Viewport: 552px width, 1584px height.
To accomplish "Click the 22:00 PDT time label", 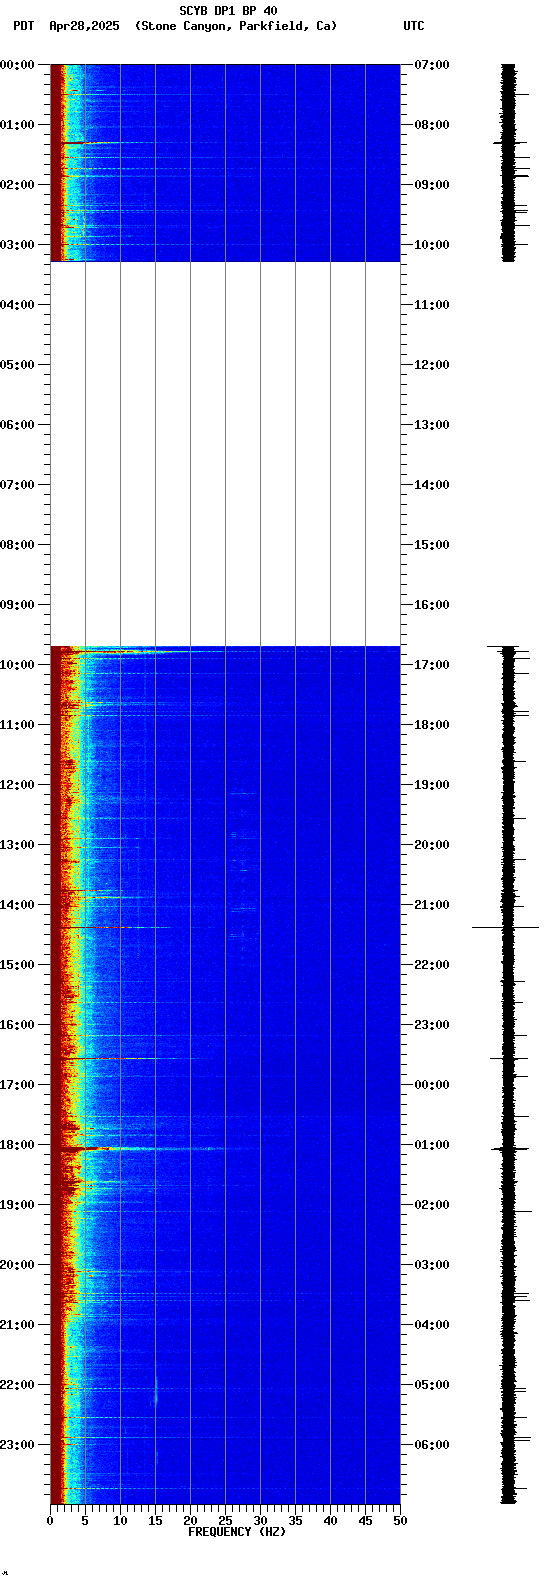I will tap(17, 1385).
